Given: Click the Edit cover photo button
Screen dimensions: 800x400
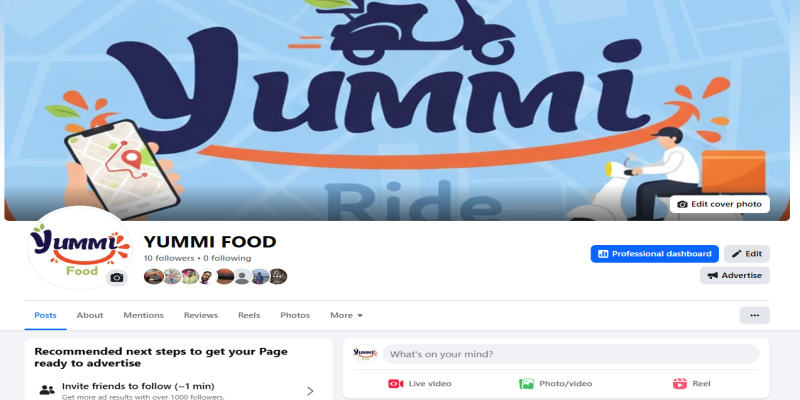Looking at the screenshot, I should pos(719,204).
